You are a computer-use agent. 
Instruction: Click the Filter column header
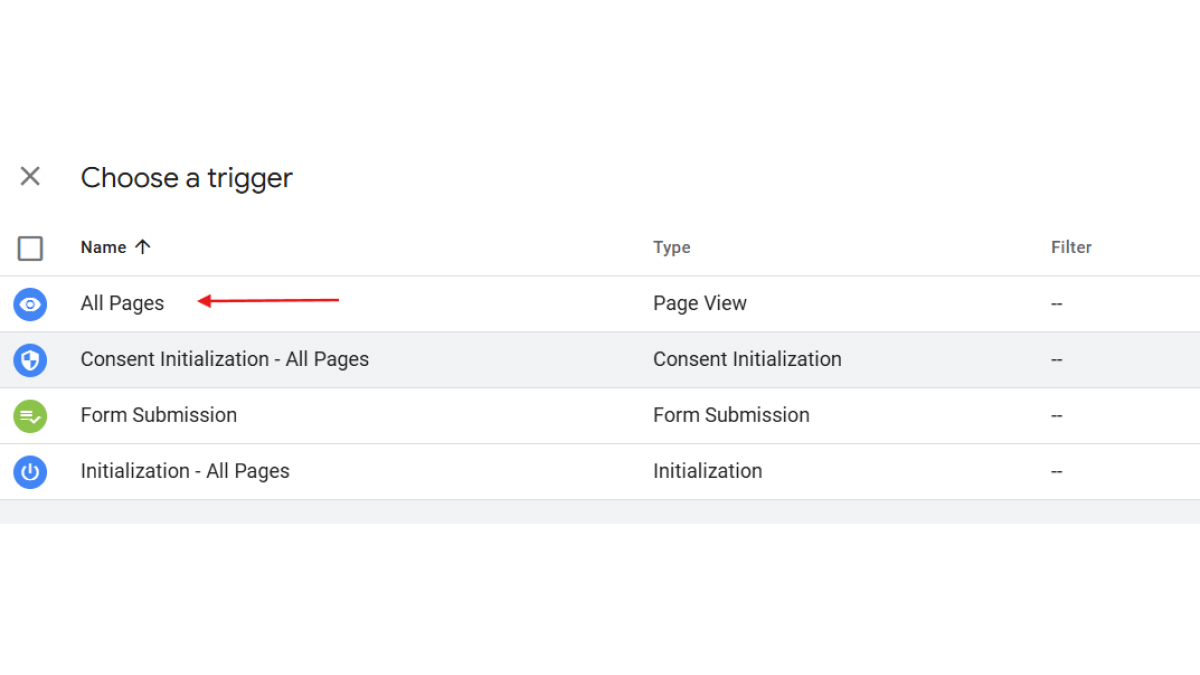pyautogui.click(x=1071, y=247)
